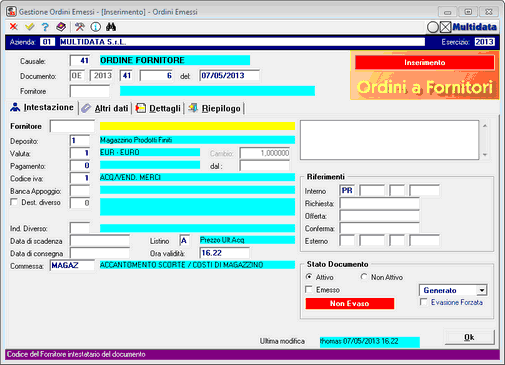Click the Data di consegna field

[x=100, y=253]
